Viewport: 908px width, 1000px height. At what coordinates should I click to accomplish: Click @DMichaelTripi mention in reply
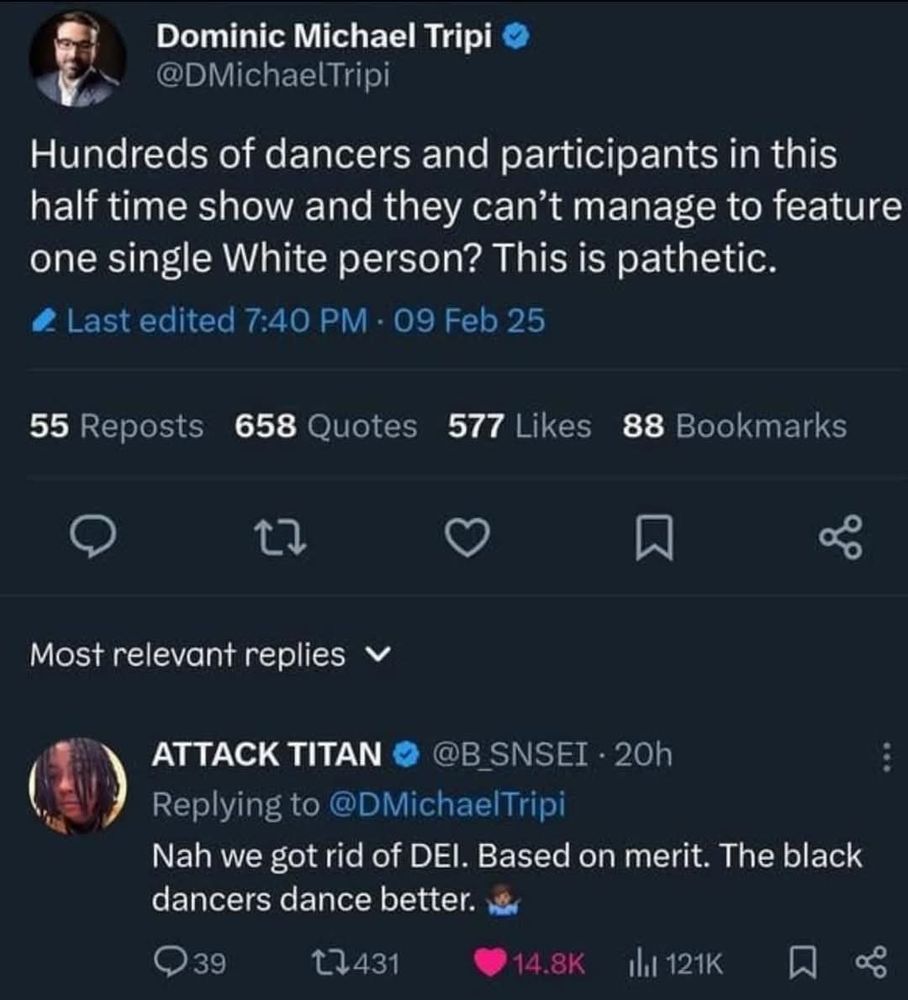tap(447, 804)
